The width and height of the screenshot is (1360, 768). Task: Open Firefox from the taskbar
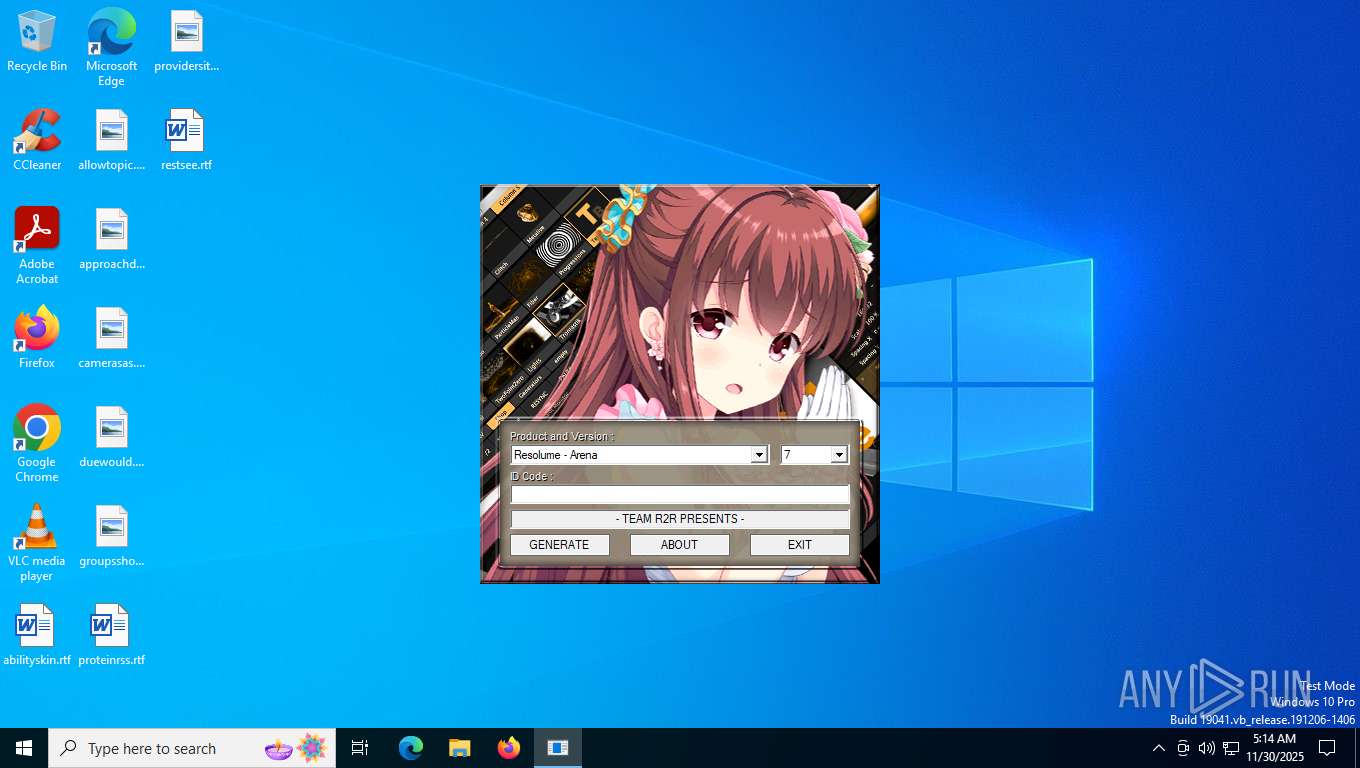(x=509, y=748)
